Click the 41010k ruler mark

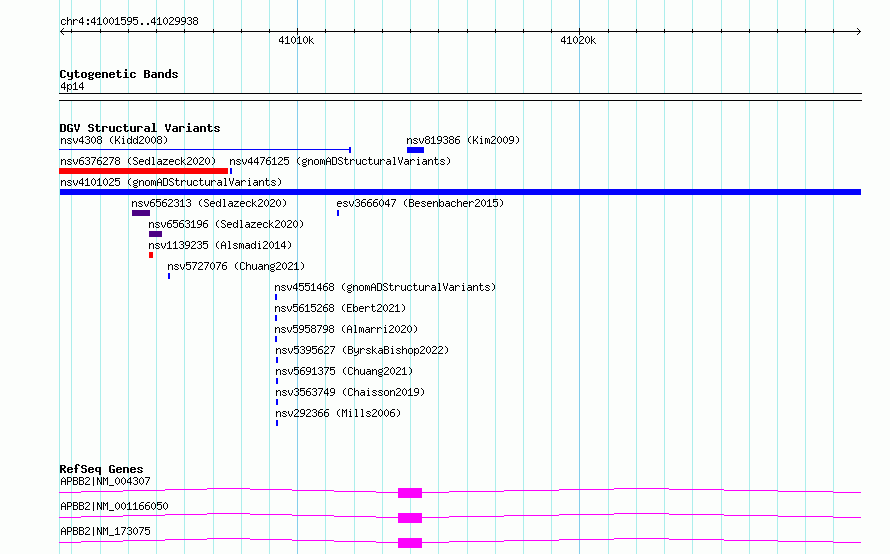pyautogui.click(x=296, y=40)
